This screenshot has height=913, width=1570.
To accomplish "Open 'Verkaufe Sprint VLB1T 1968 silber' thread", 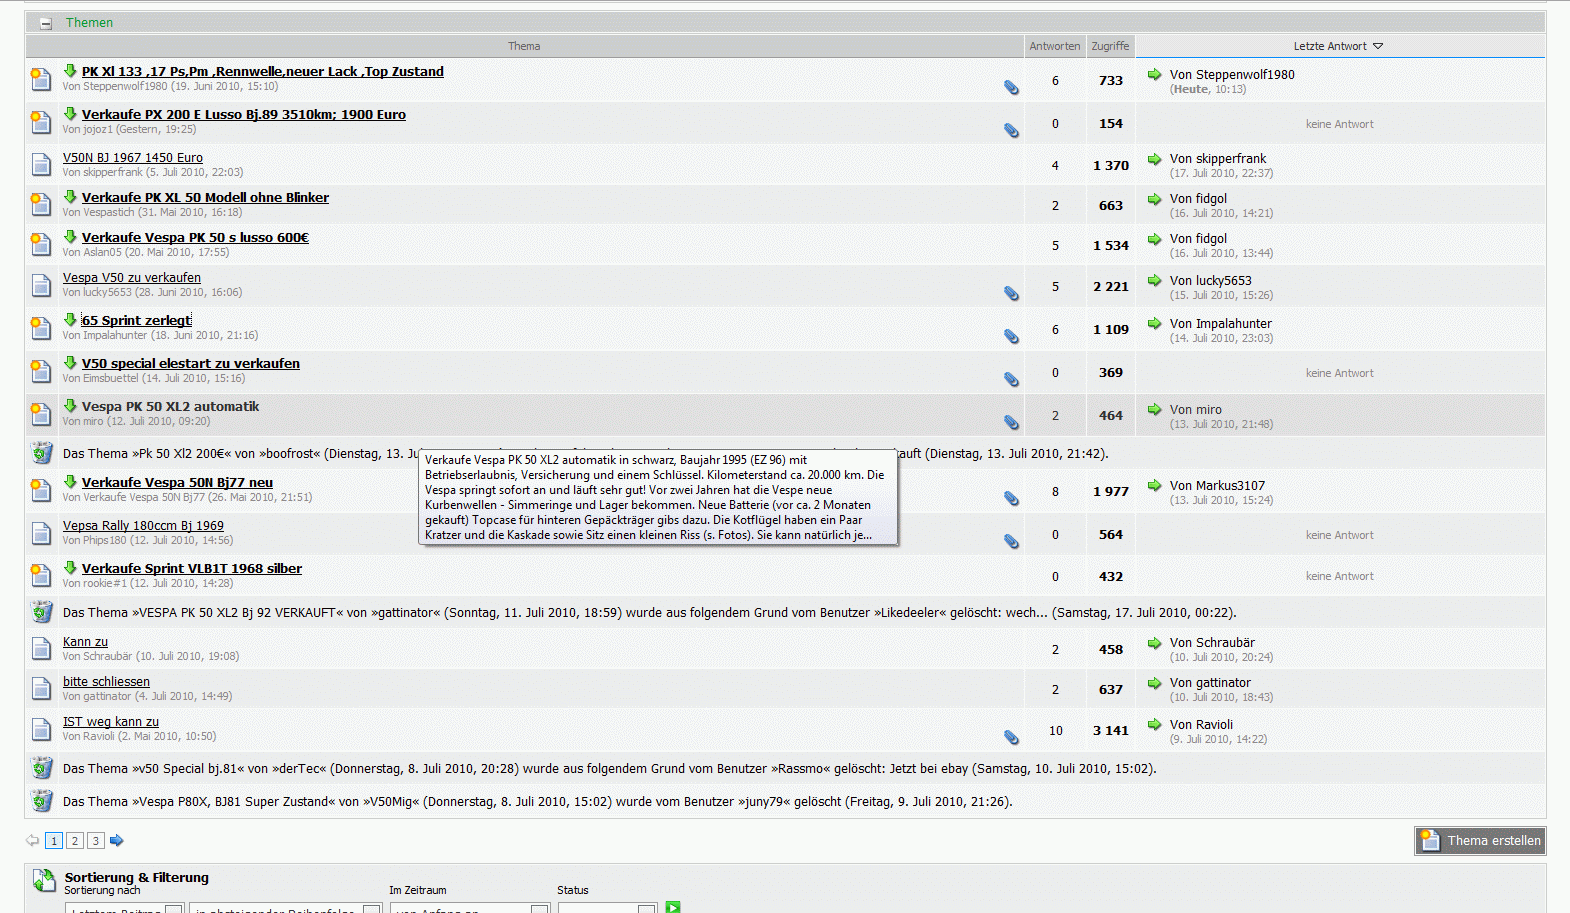I will click(x=191, y=568).
